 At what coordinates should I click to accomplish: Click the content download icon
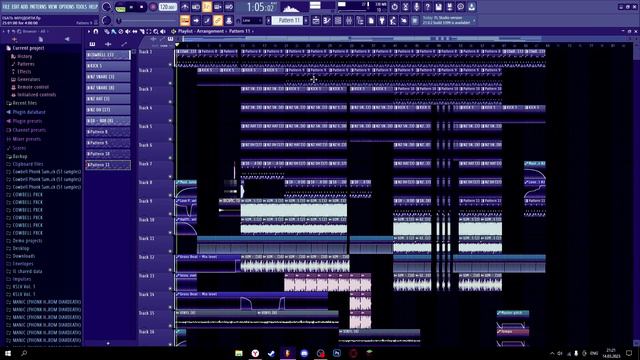(x=472, y=7)
